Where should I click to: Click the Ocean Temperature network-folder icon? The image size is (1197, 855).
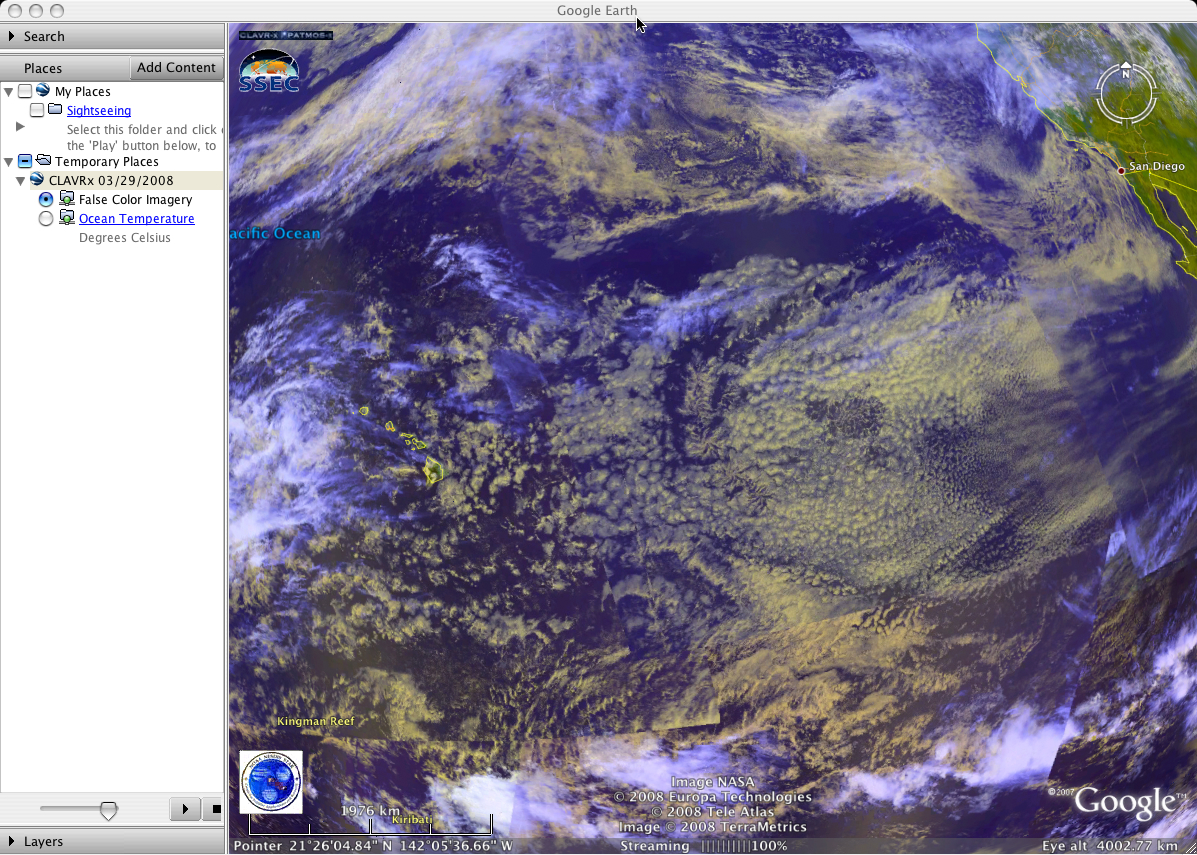pos(67,218)
